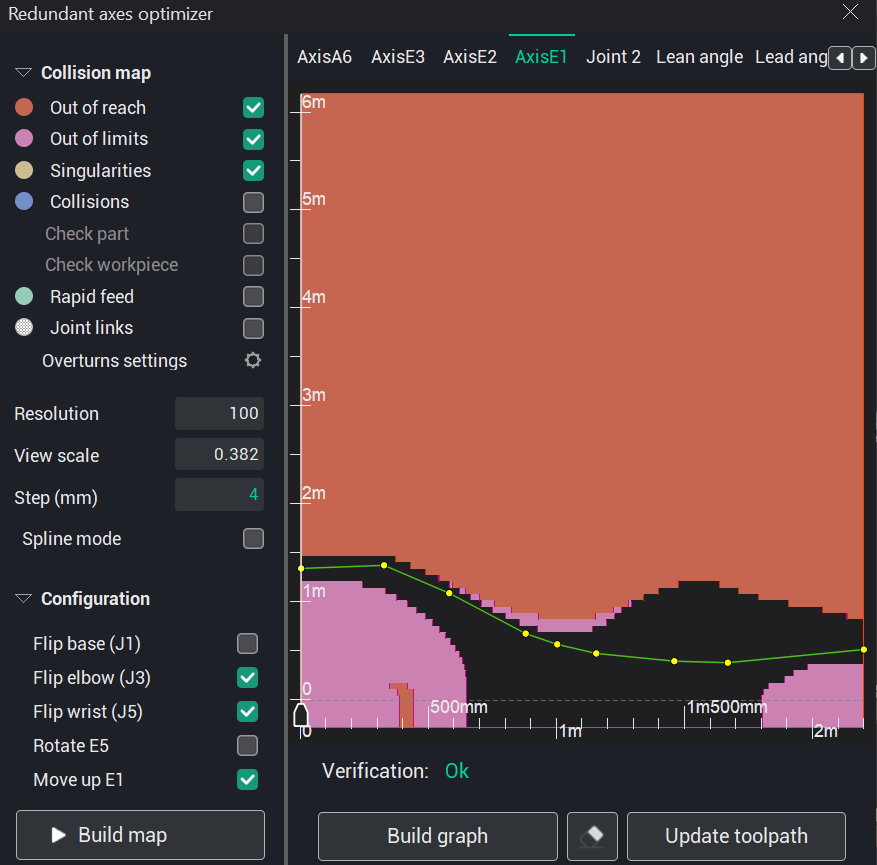Image resolution: width=877 pixels, height=865 pixels.
Task: Click the Build map button
Action: point(140,835)
